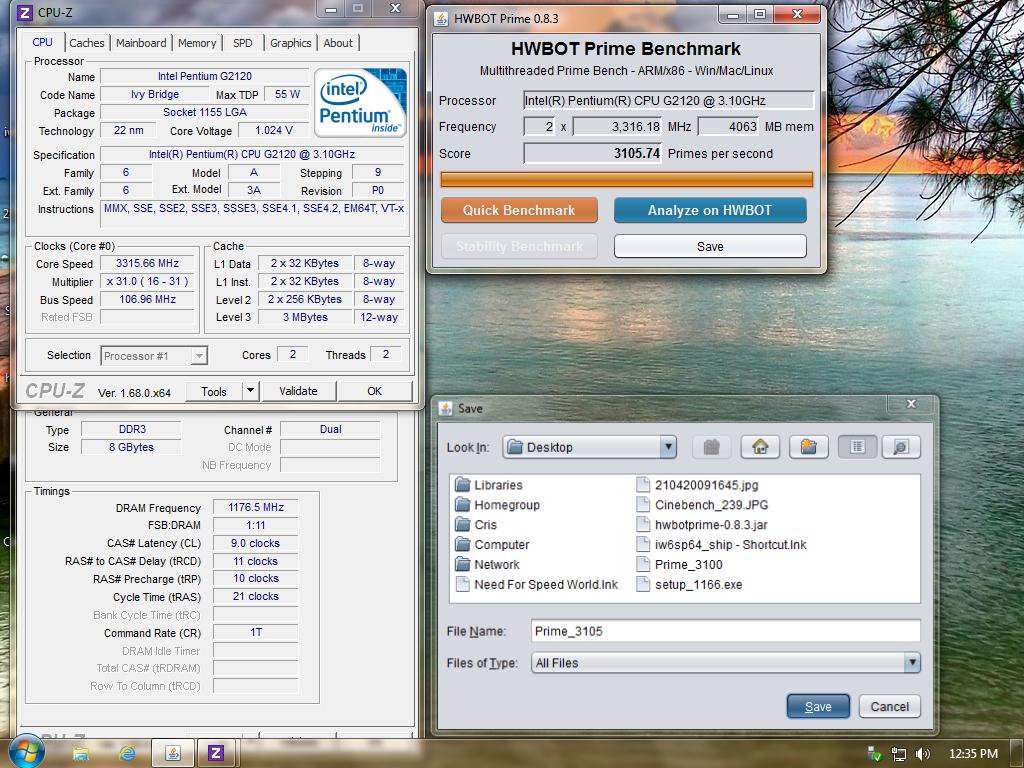1024x768 pixels.
Task: Switch to List view in Save dialog
Action: point(857,447)
